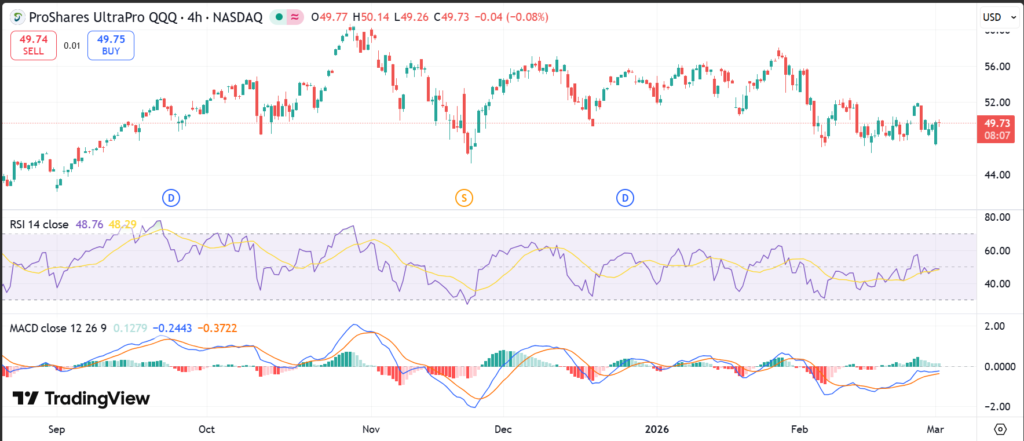Click the first dividend D marker near October
1024x441 pixels.
(171, 197)
